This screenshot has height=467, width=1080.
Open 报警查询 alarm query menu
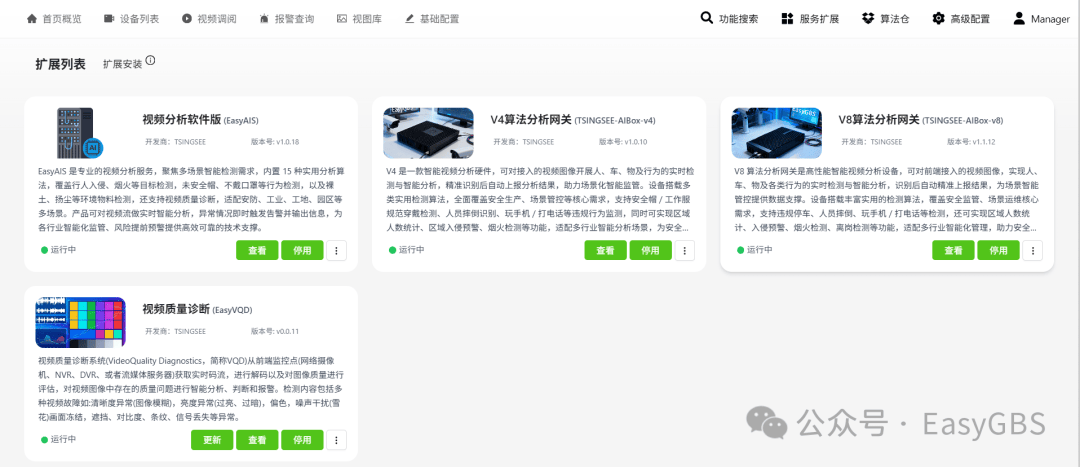tap(287, 19)
